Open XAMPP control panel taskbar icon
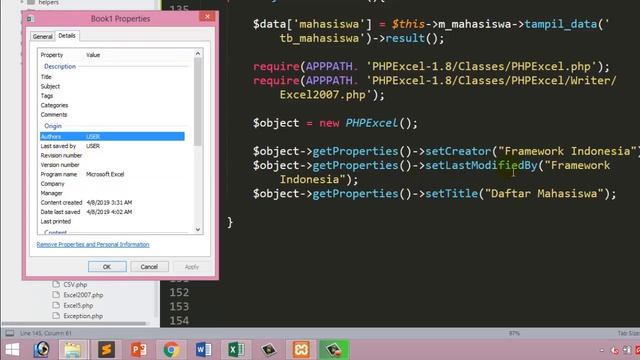640x360 pixels. (301, 350)
